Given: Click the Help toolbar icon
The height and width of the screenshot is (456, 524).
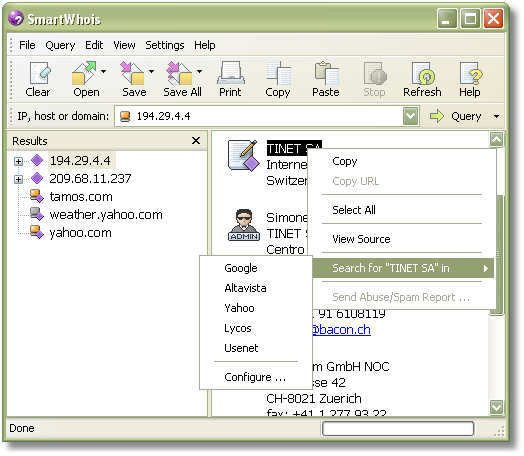Looking at the screenshot, I should click(471, 73).
